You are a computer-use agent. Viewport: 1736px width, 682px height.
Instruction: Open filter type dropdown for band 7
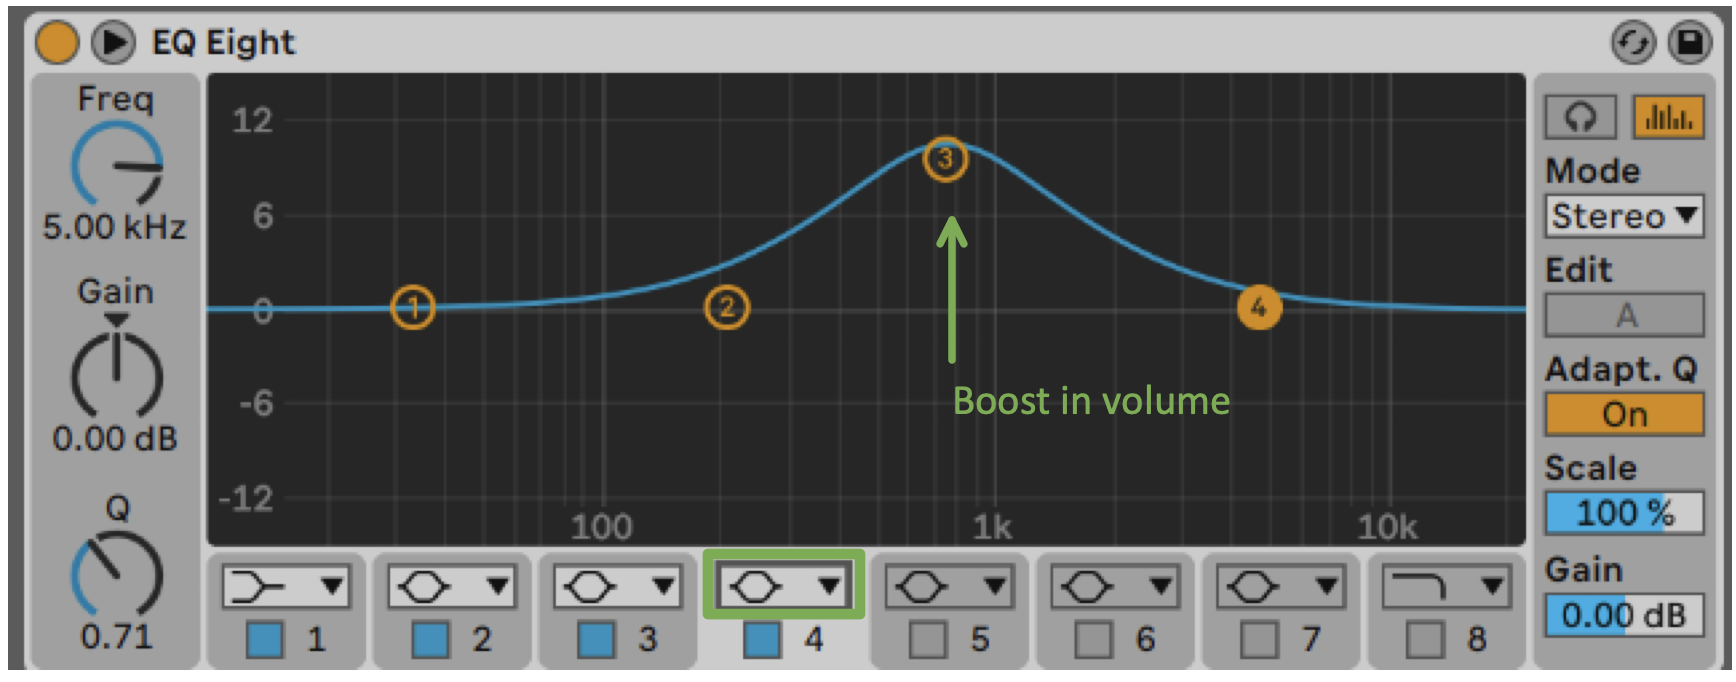[x=1282, y=587]
